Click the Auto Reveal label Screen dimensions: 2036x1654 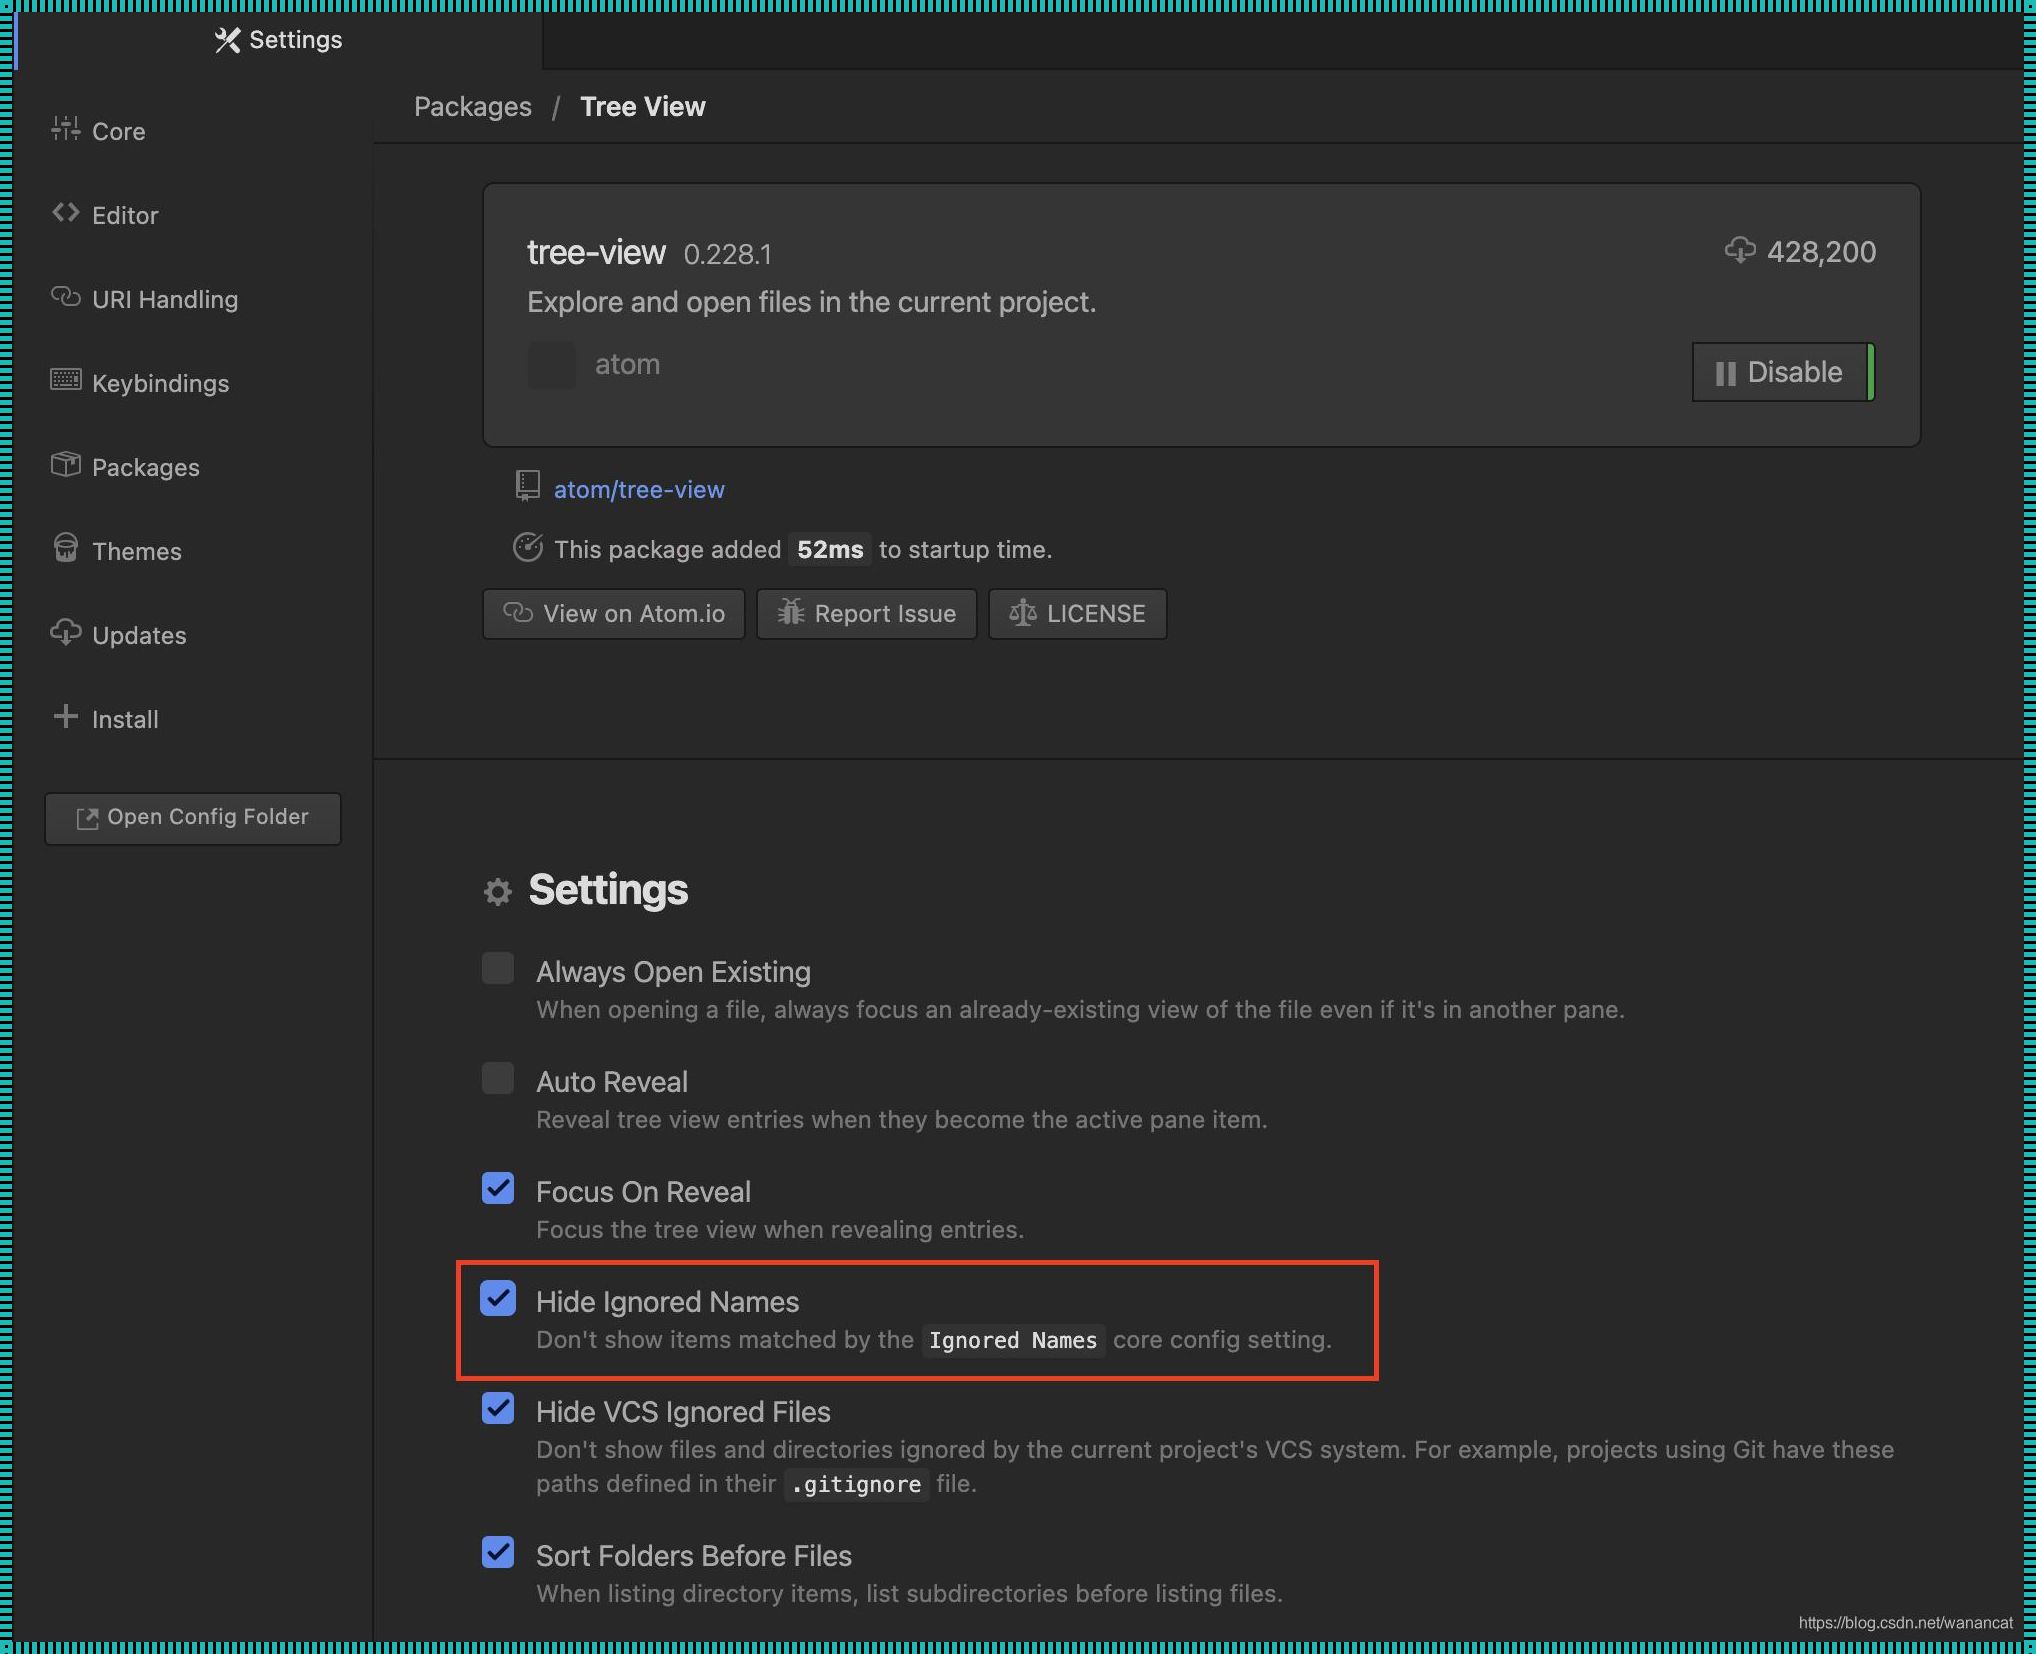pyautogui.click(x=612, y=1082)
